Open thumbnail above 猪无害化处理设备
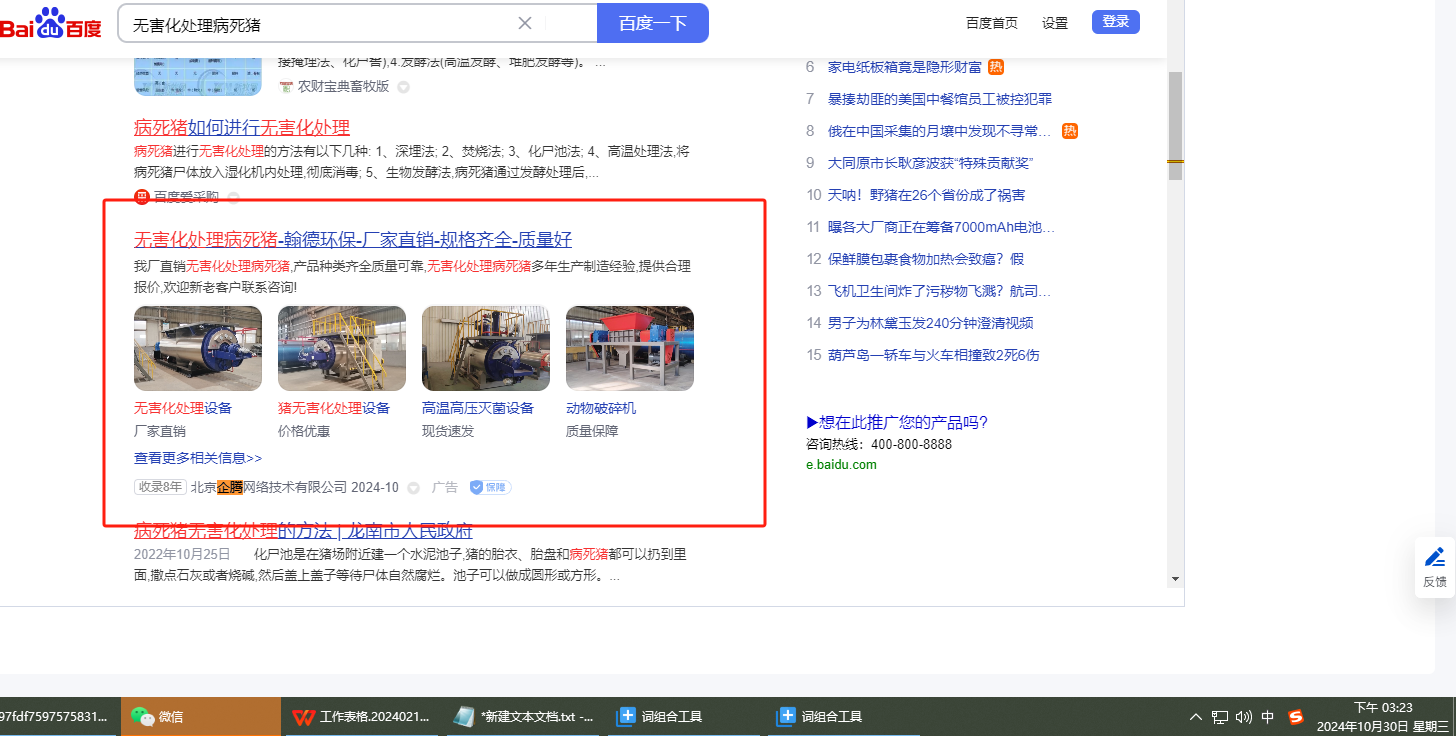The height and width of the screenshot is (736, 1456). pyautogui.click(x=342, y=348)
